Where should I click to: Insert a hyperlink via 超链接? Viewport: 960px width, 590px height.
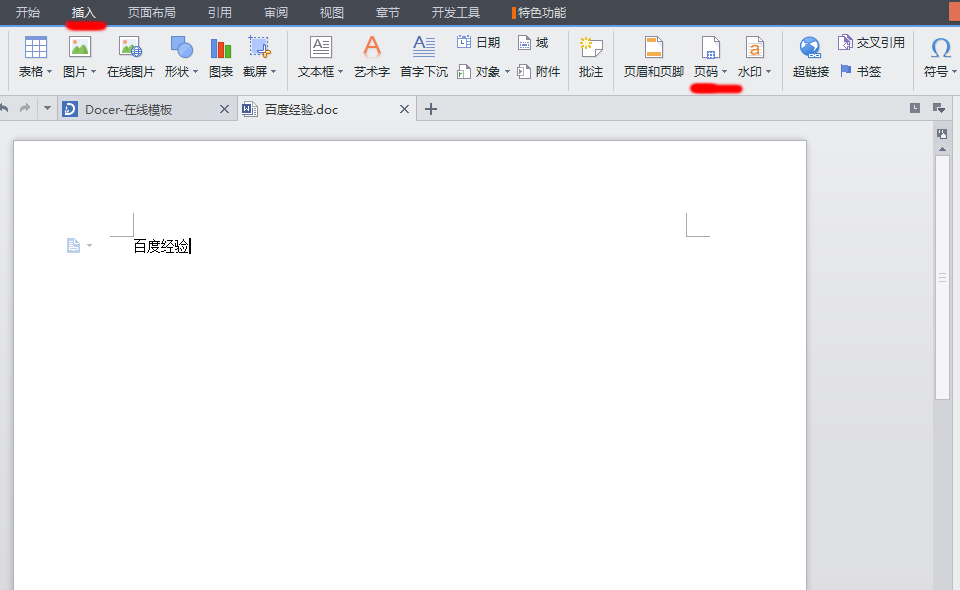click(x=810, y=48)
